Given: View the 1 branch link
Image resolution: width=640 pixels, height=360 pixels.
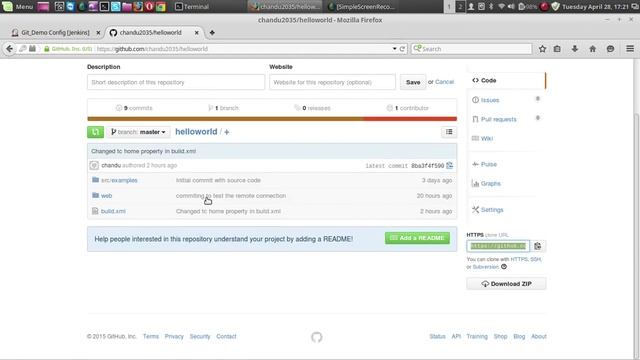Looking at the screenshot, I should click(x=223, y=108).
